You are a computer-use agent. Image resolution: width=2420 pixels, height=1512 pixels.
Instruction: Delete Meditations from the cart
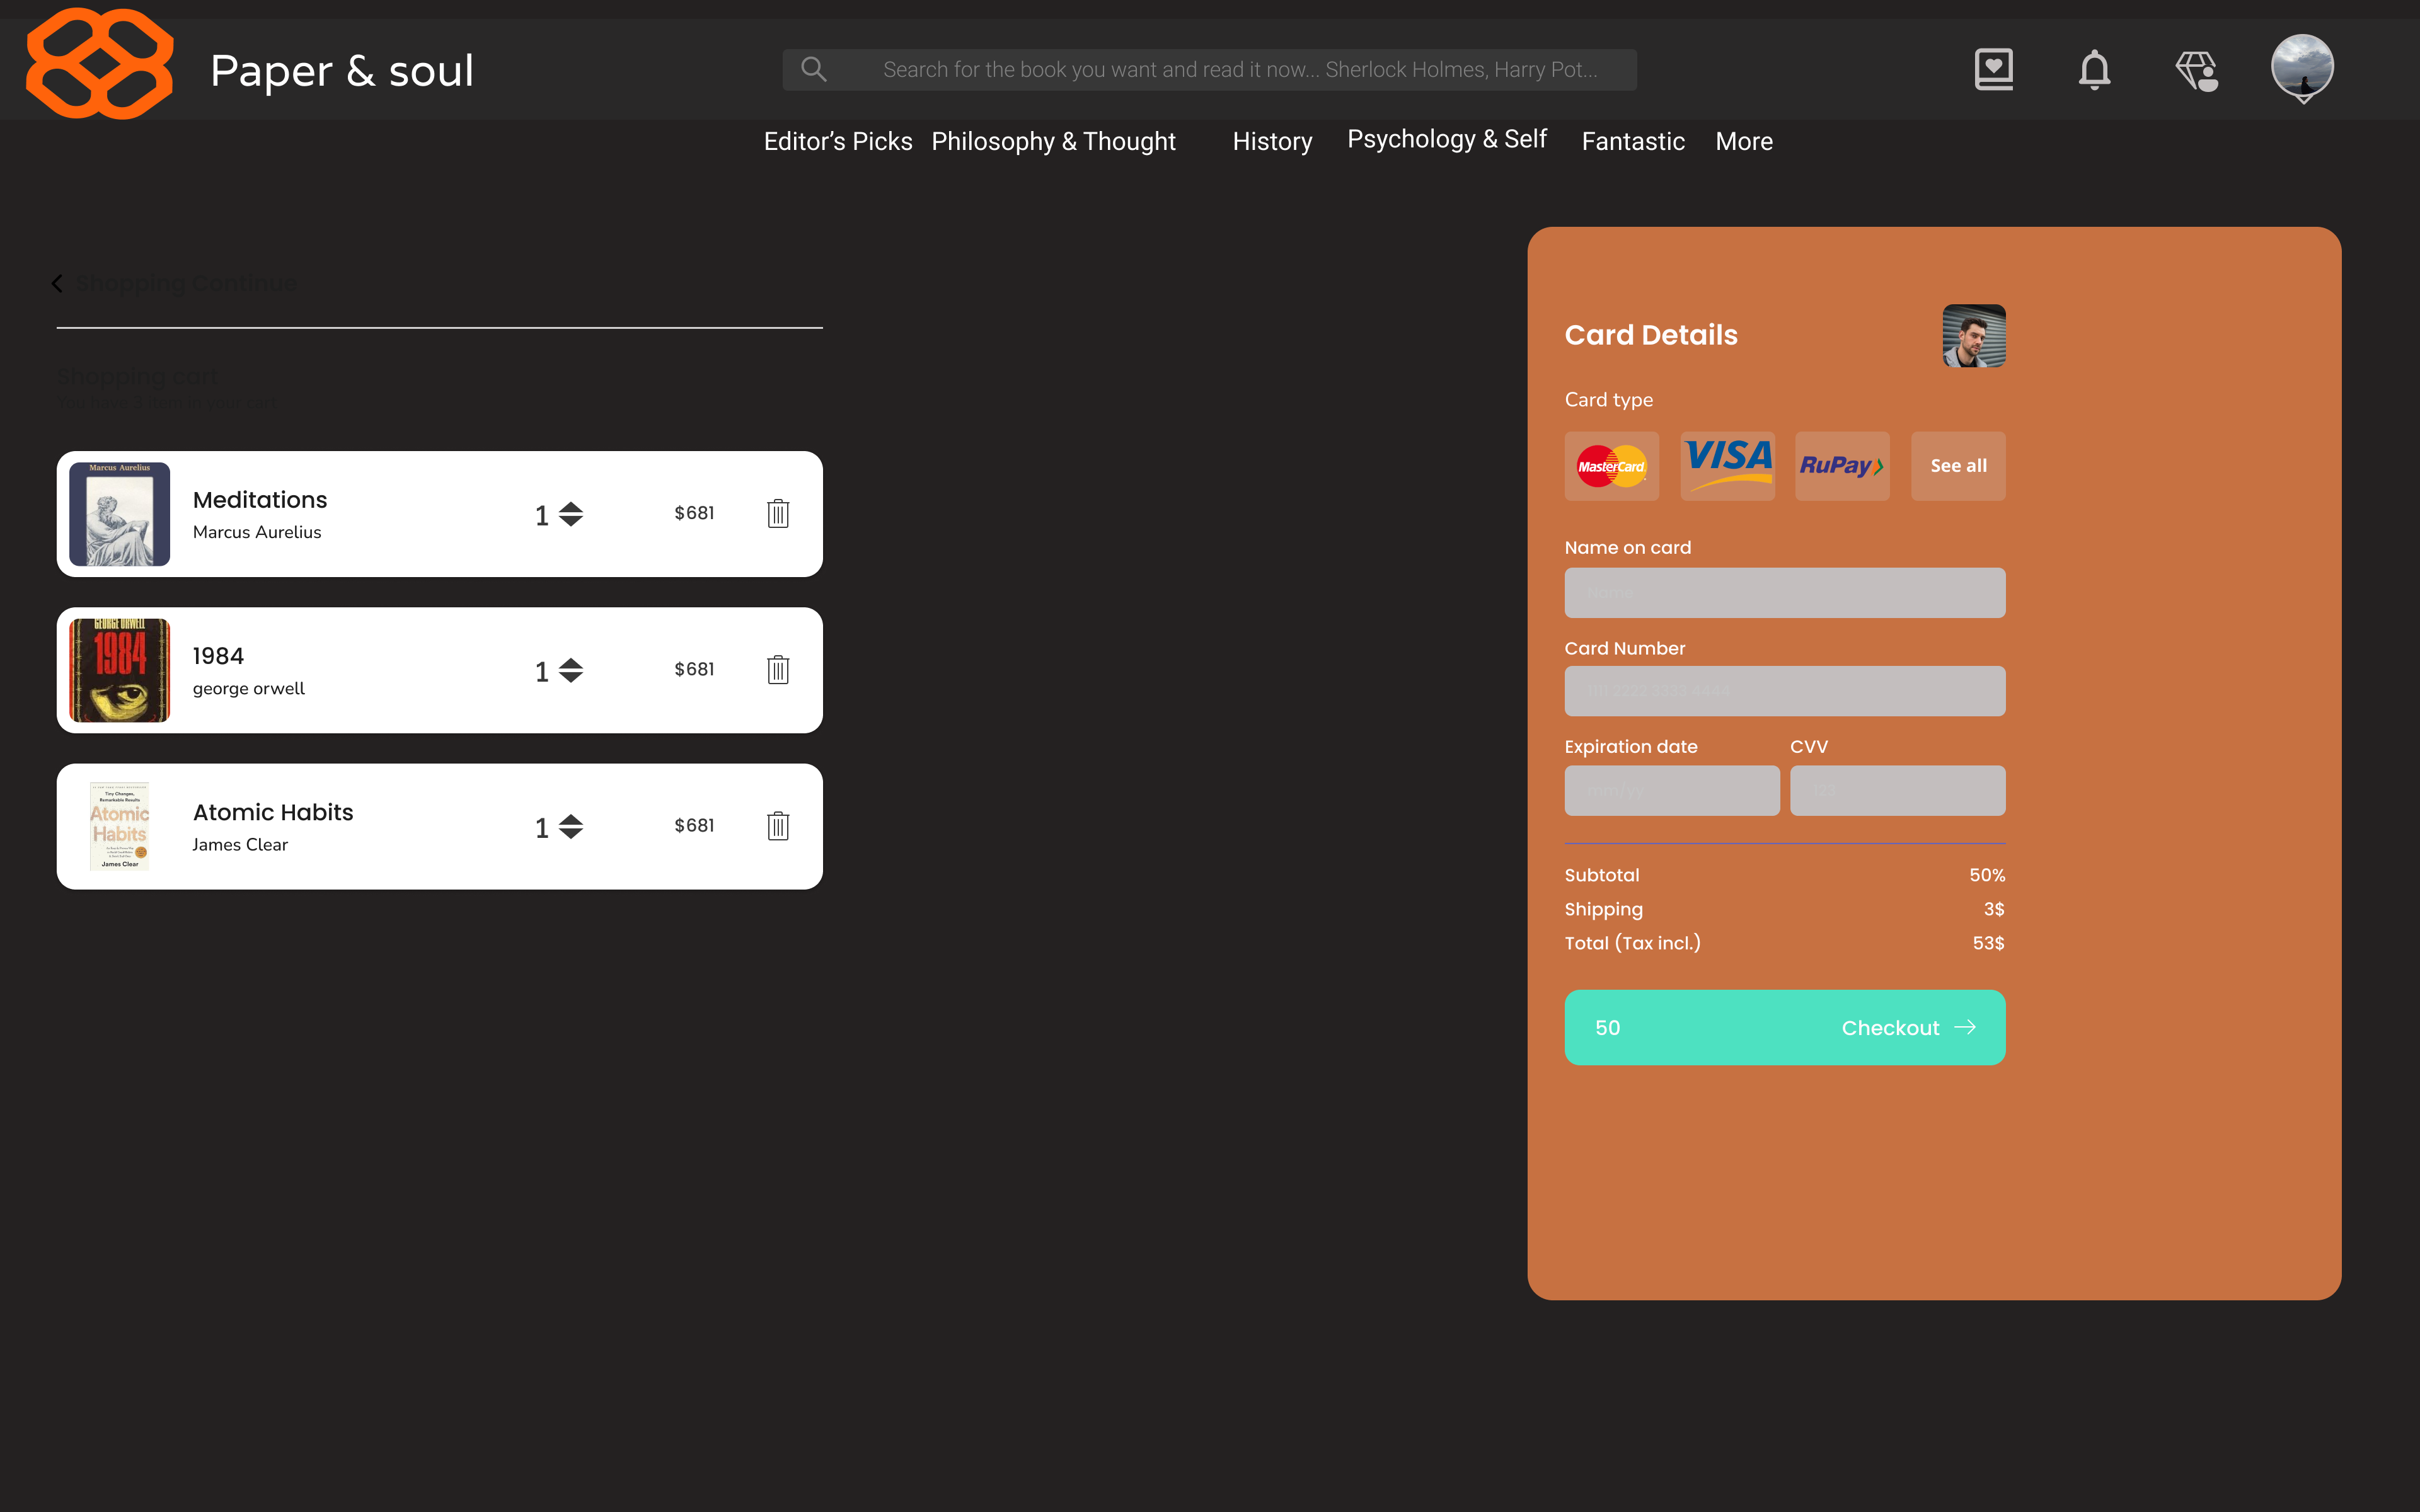778,514
